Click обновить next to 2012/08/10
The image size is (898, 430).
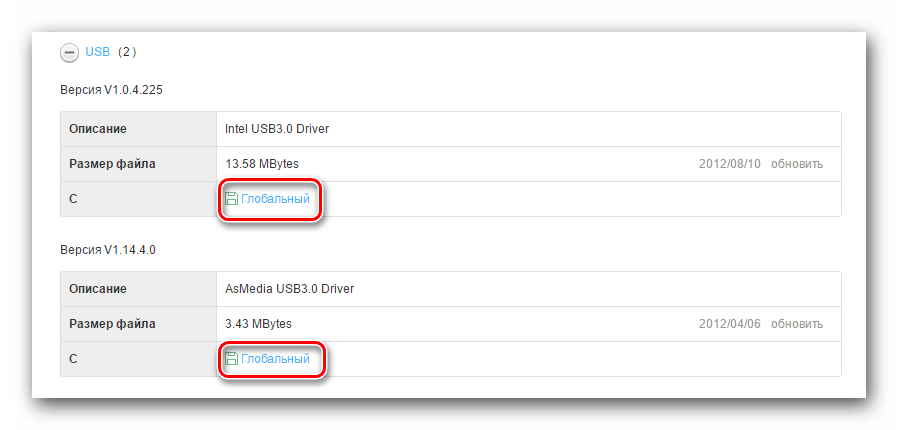pos(797,164)
